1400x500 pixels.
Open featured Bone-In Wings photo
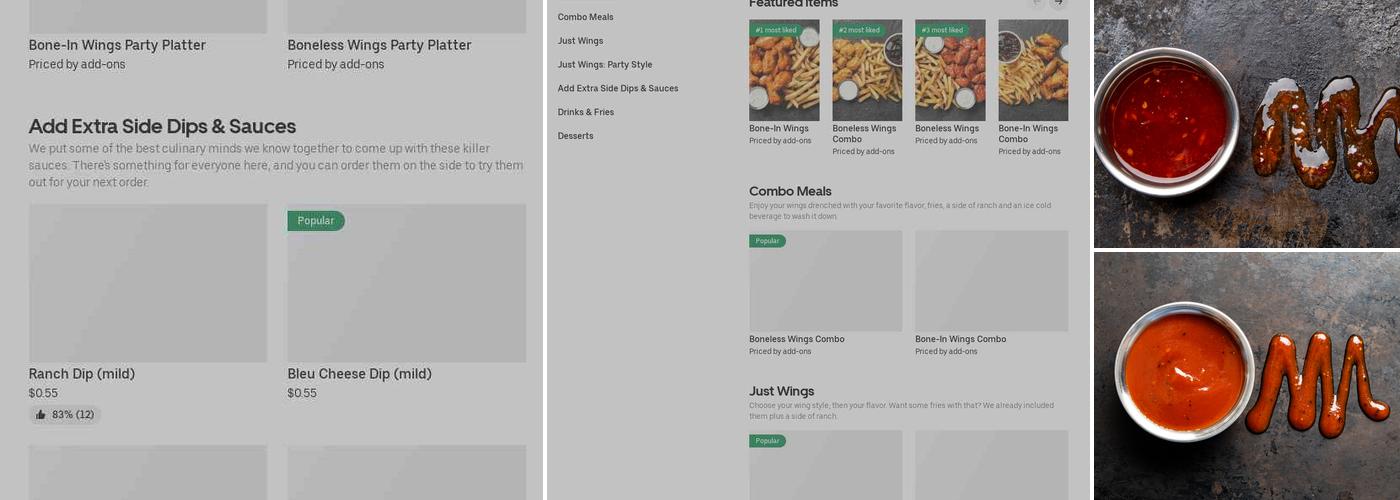[x=784, y=72]
